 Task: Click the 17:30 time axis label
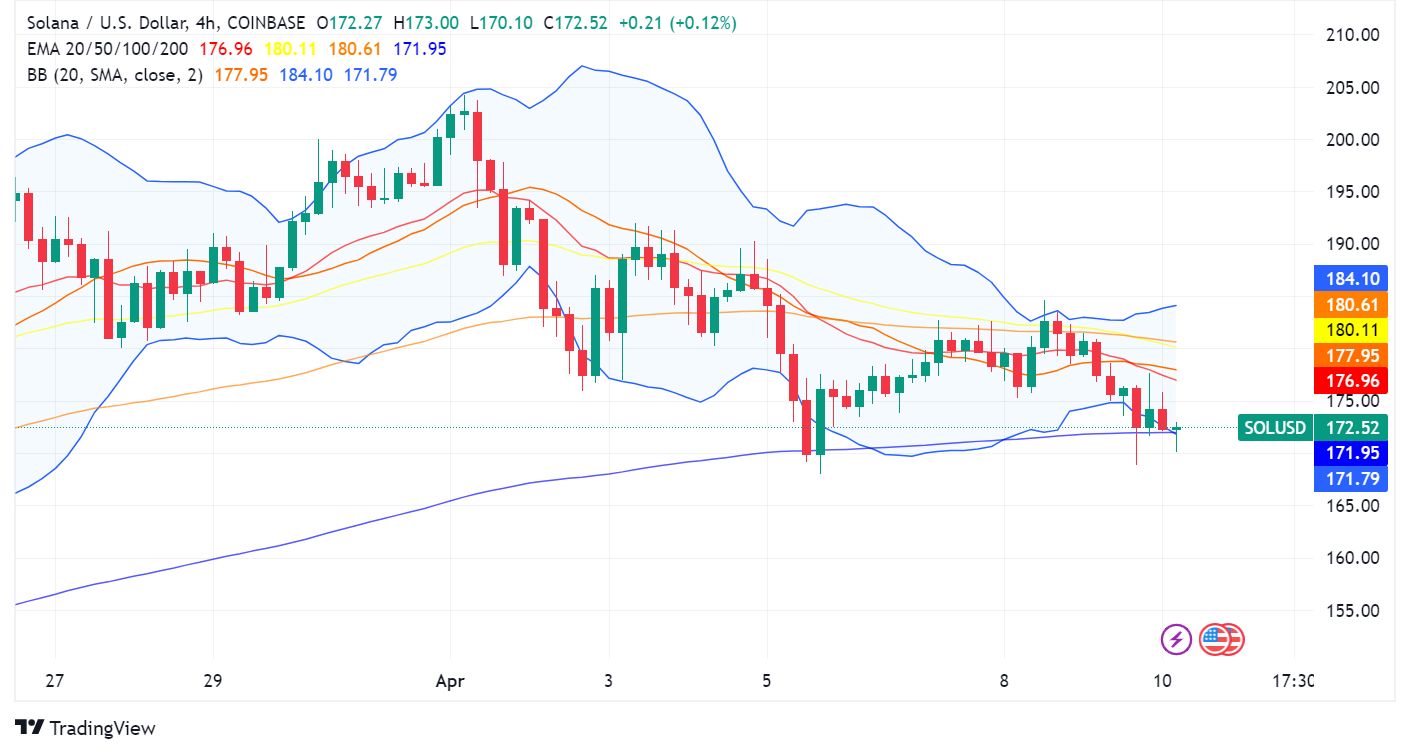click(x=1294, y=682)
